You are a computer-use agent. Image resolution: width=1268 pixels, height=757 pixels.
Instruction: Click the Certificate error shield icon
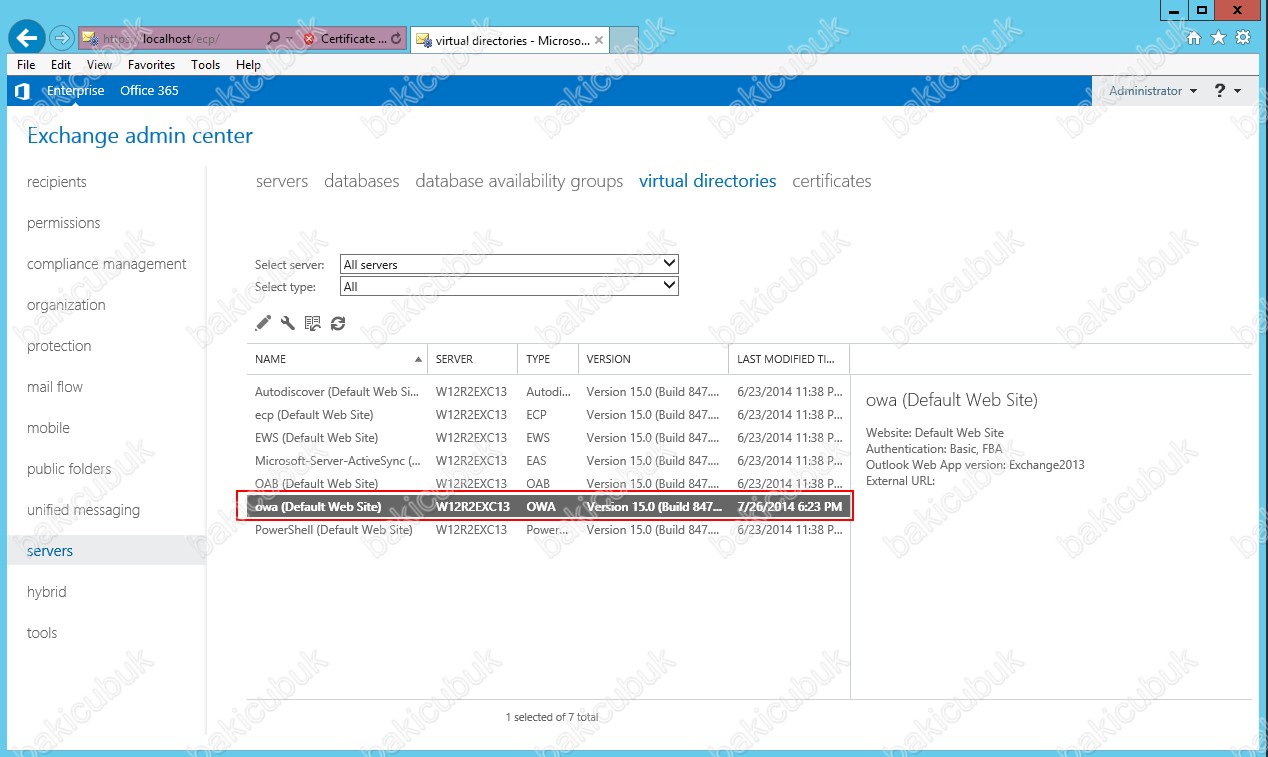[x=309, y=39]
